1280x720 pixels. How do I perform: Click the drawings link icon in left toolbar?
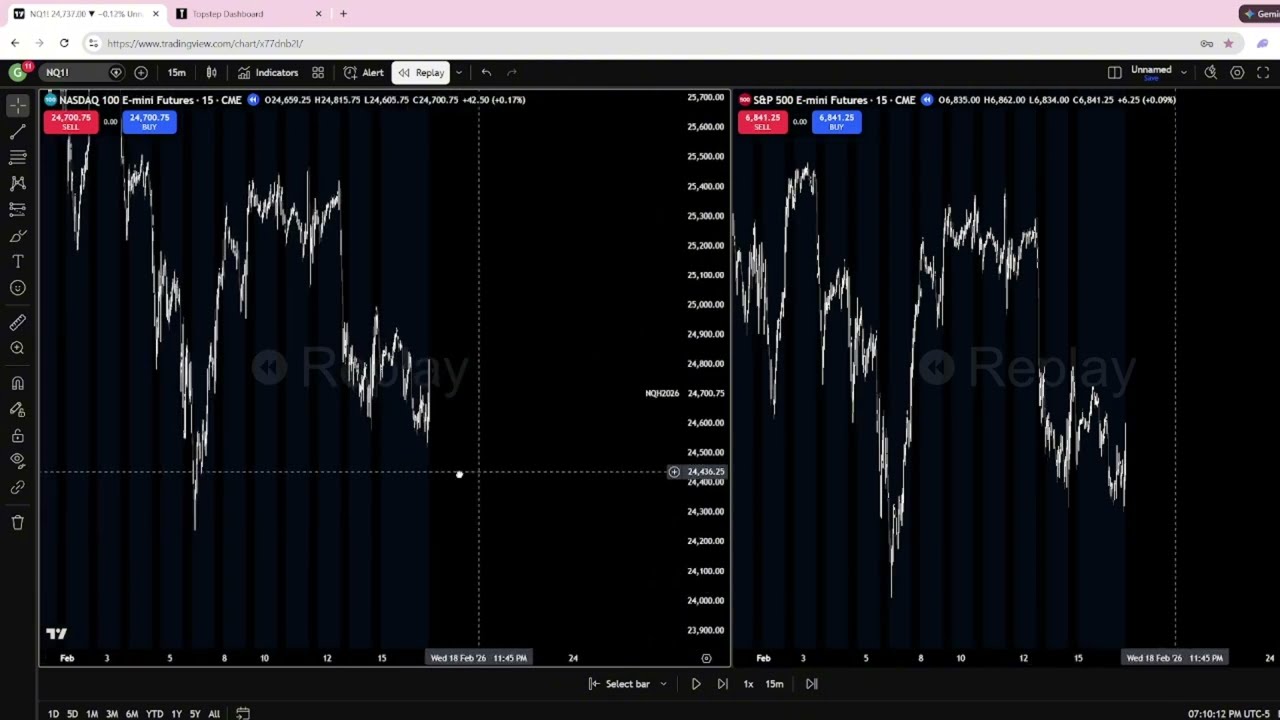[17, 487]
